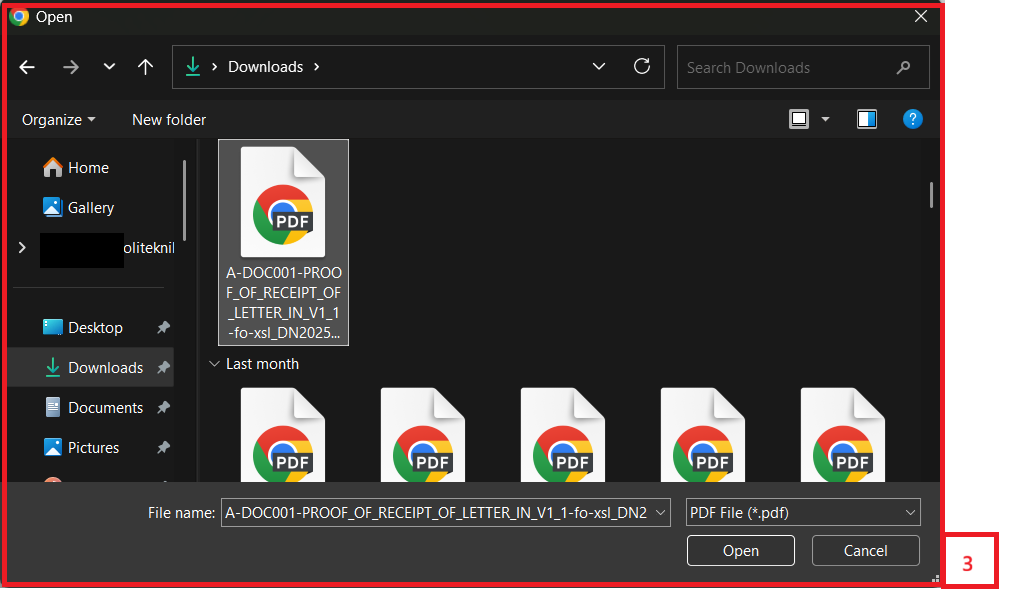1009x595 pixels.
Task: Select Desktop in the navigation pane
Action: [95, 328]
